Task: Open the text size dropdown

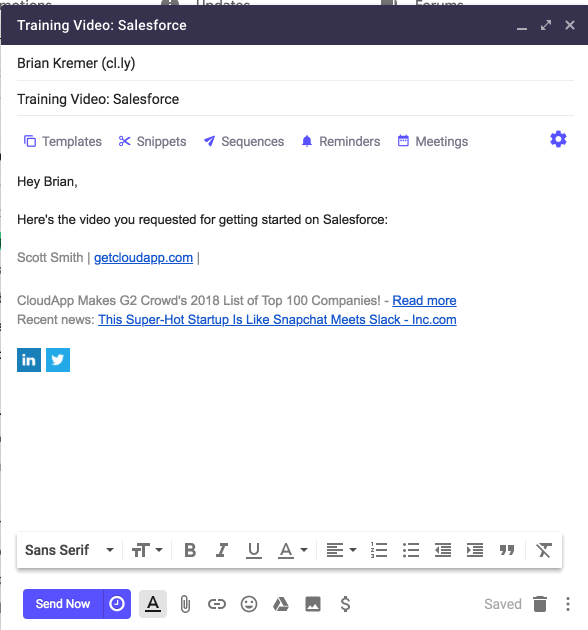Action: (147, 550)
